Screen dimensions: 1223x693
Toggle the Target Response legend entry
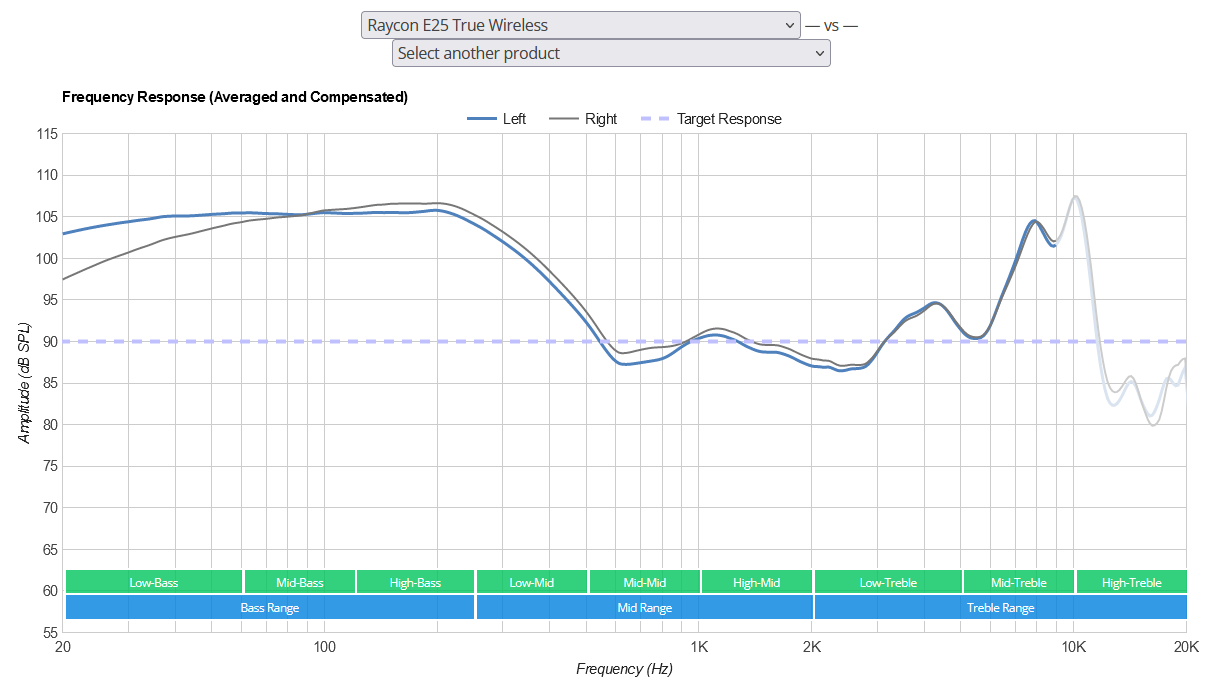point(713,119)
